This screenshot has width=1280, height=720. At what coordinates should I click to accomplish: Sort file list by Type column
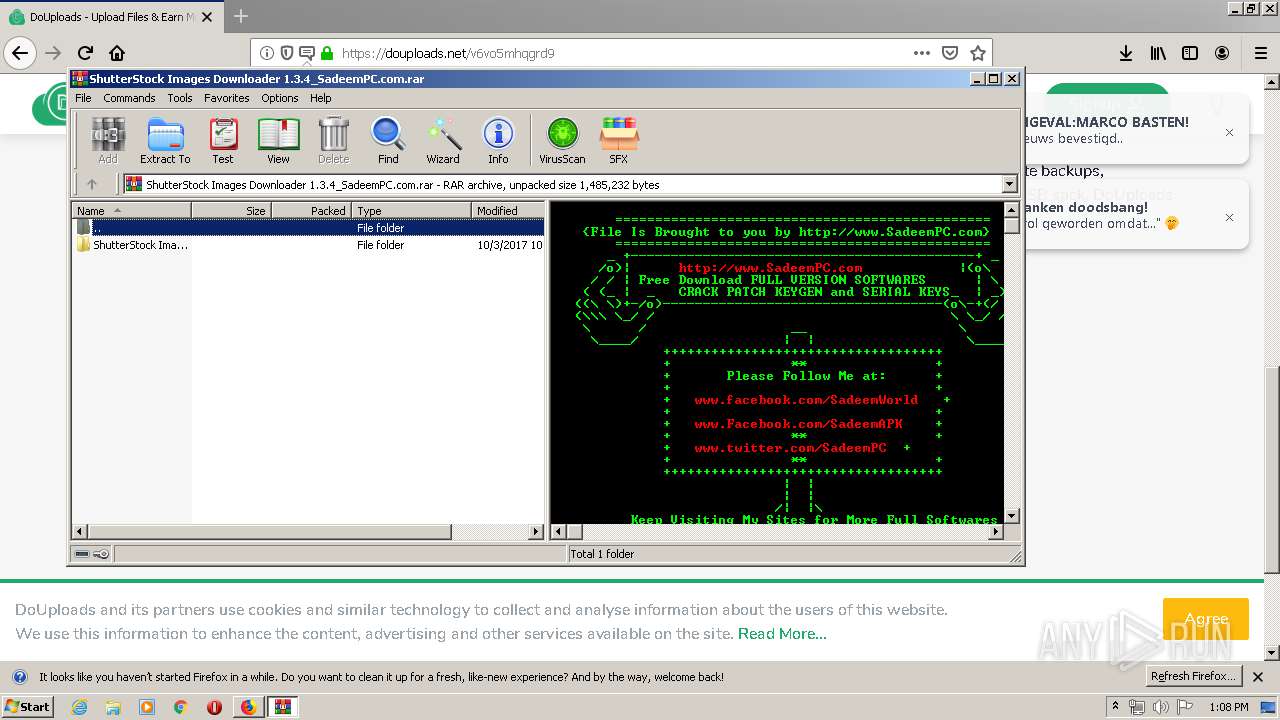[411, 210]
